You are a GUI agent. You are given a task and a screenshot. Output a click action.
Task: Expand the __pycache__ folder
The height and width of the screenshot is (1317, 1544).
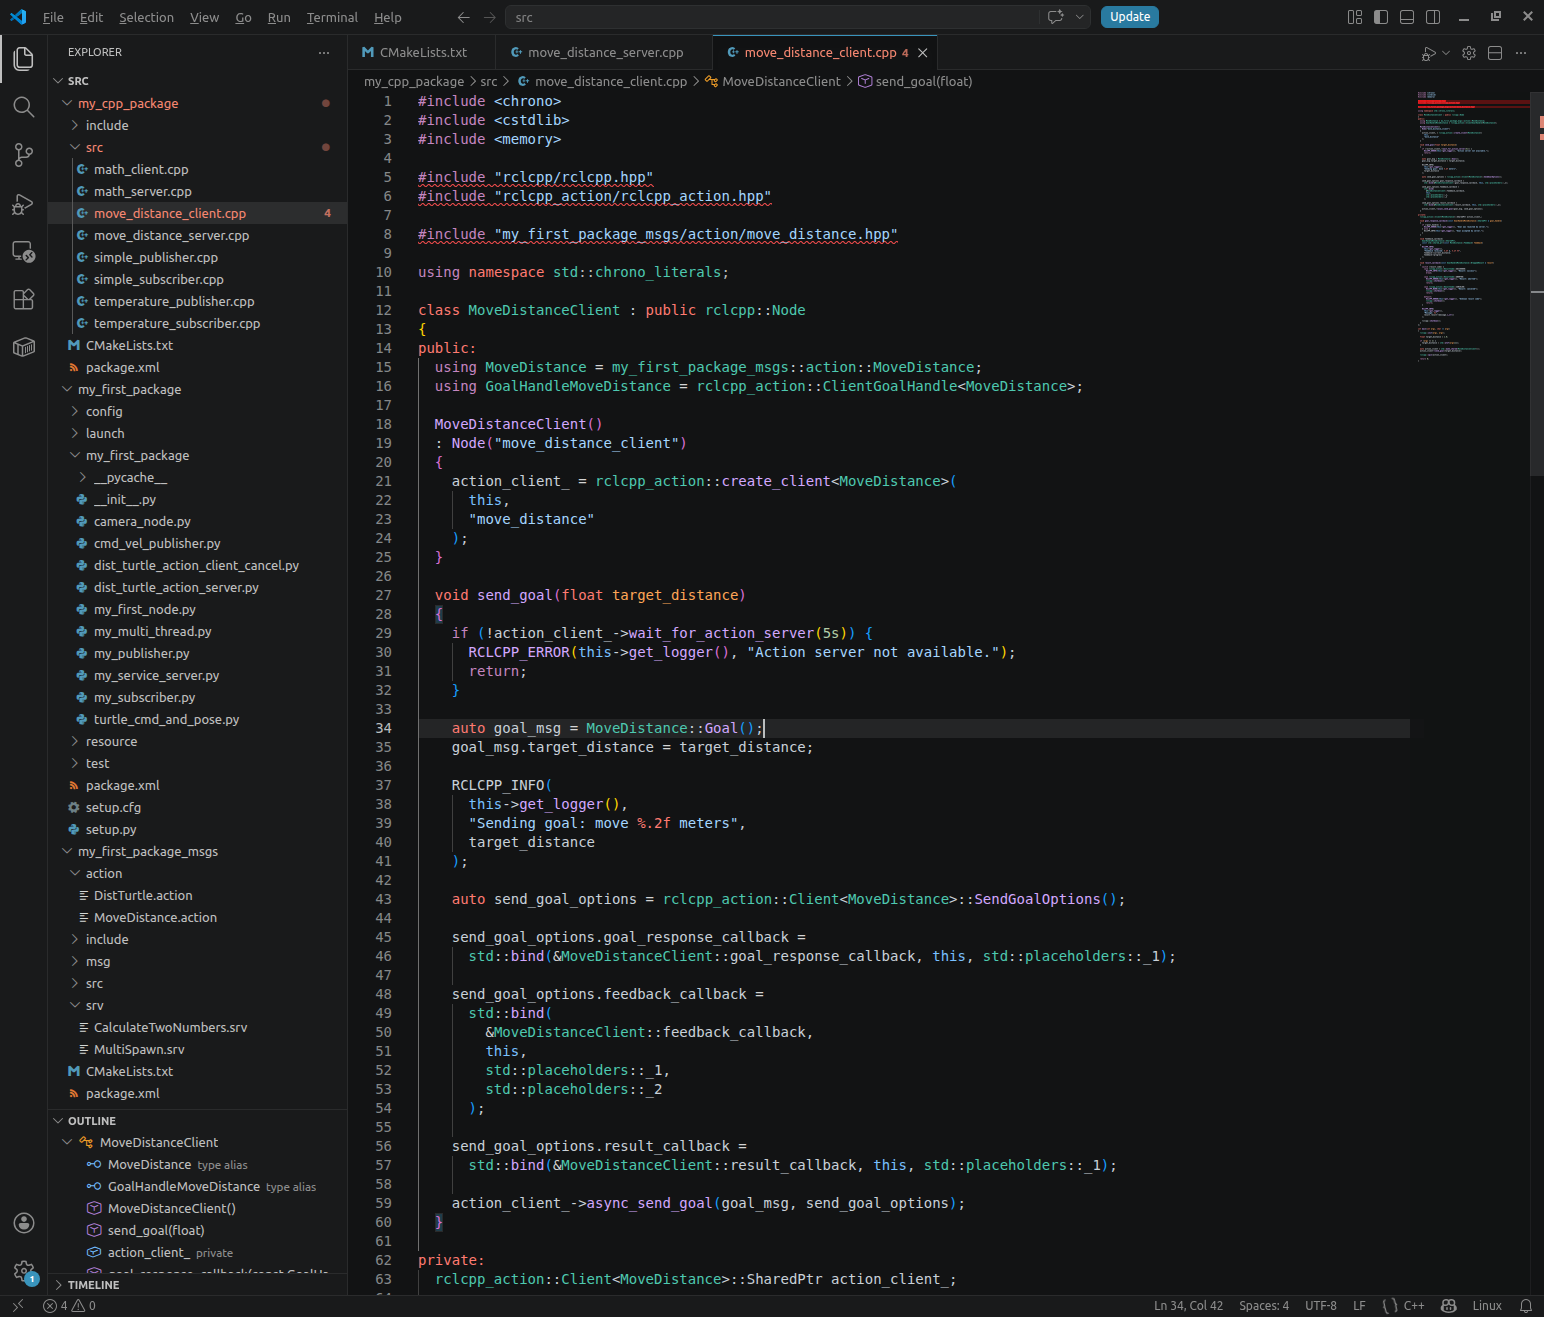[x=197, y=477]
